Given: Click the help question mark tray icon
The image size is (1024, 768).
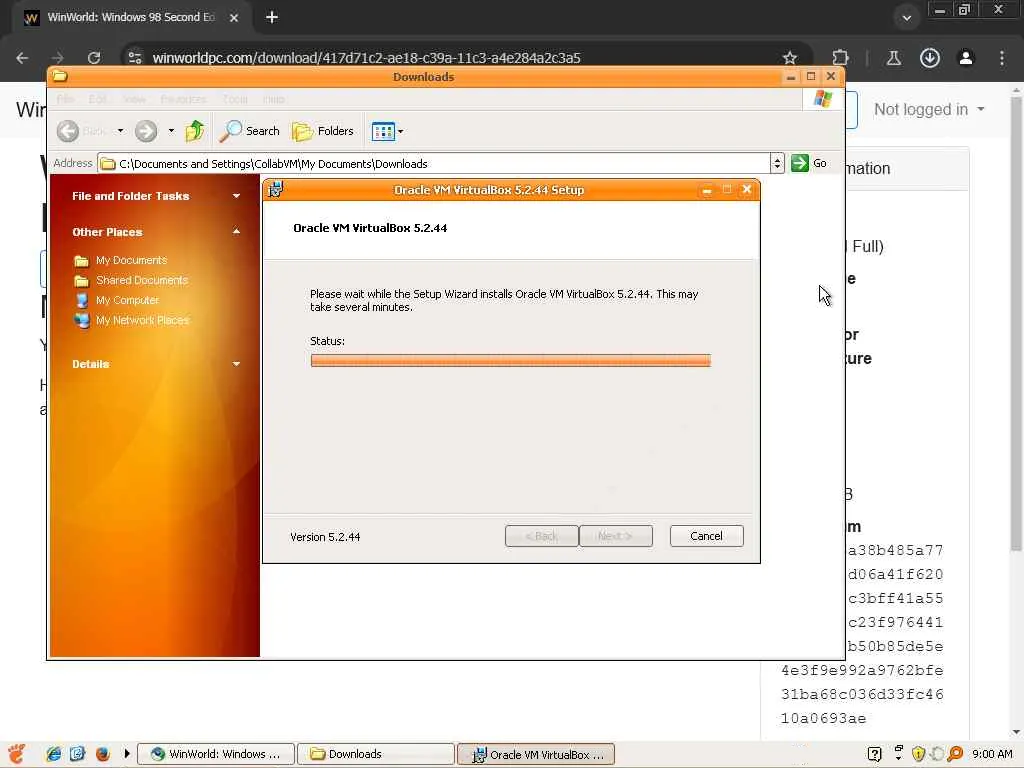Looking at the screenshot, I should coord(874,754).
